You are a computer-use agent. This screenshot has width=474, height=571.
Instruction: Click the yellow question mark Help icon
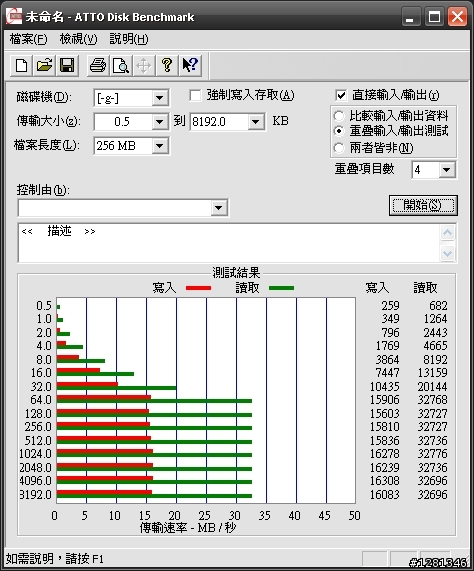pos(167,66)
